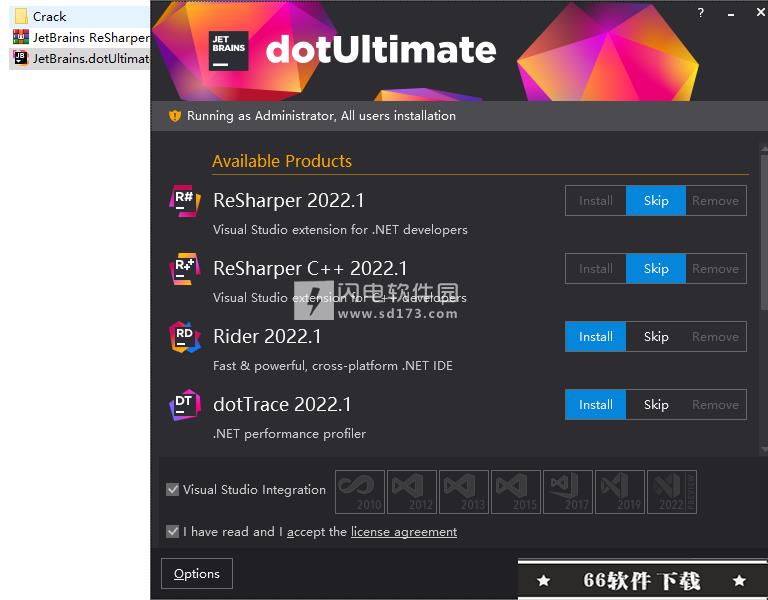Set ReSharper 2022.1 to Skip
The image size is (768, 600).
(x=656, y=200)
